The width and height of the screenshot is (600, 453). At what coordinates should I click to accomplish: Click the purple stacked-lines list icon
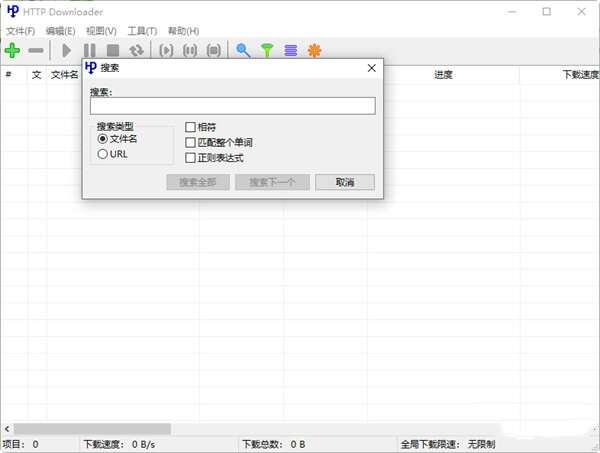tap(291, 50)
